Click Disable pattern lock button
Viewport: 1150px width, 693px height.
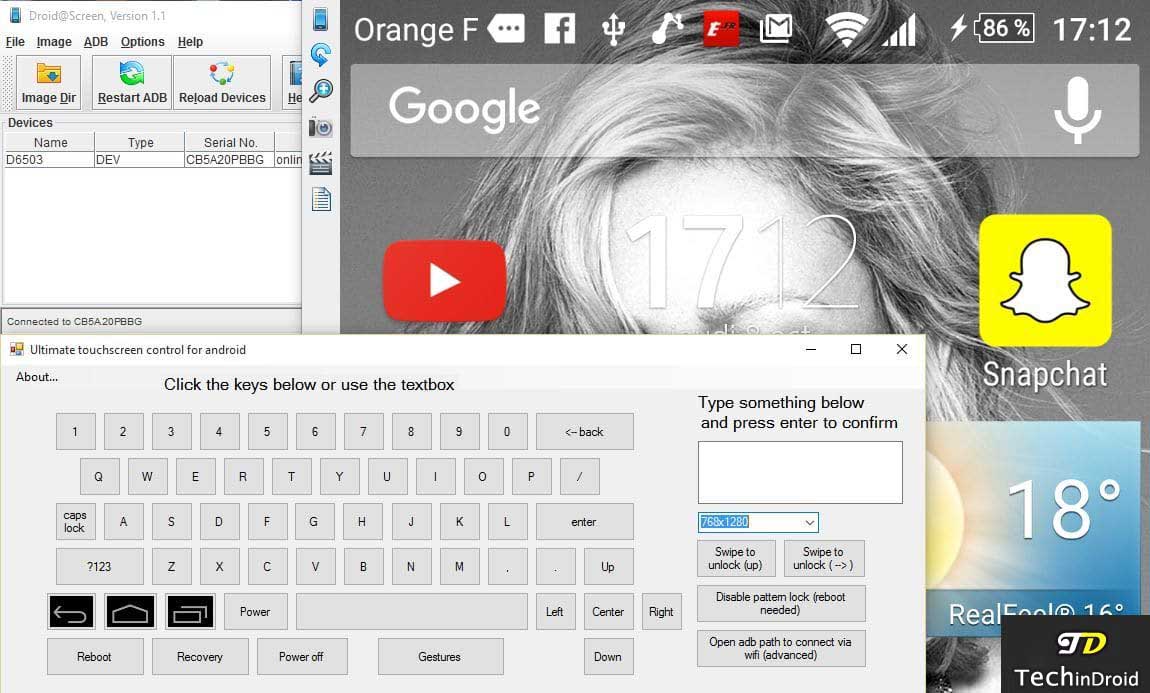(780, 603)
